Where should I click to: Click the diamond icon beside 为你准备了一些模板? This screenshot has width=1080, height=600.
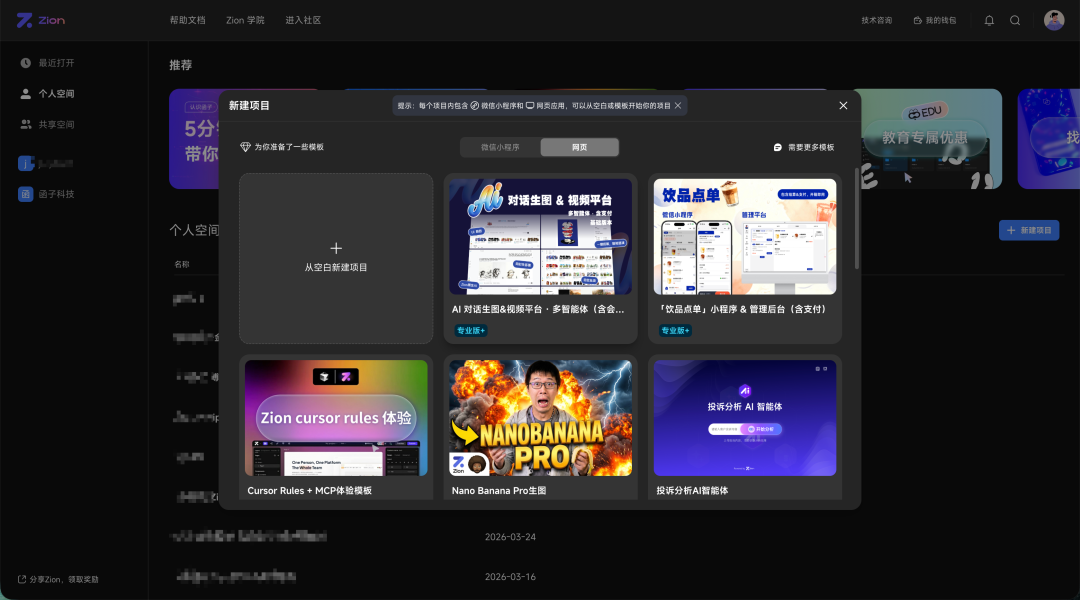tap(245, 147)
